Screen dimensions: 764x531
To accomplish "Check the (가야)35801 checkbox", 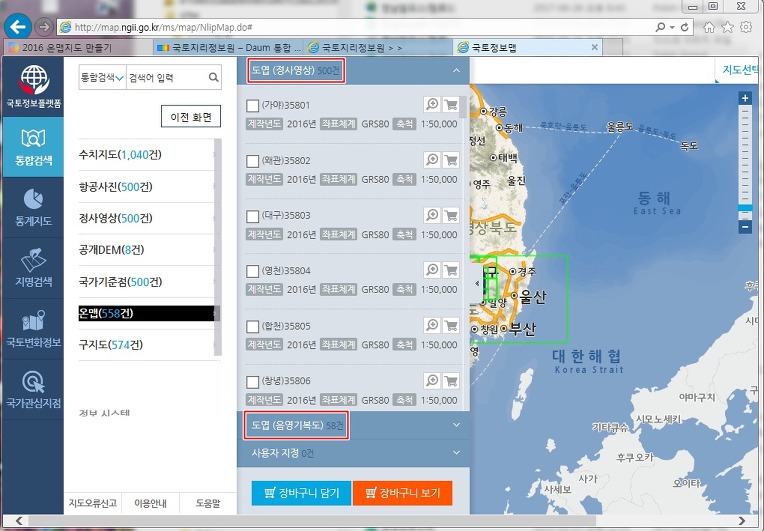I will (253, 106).
